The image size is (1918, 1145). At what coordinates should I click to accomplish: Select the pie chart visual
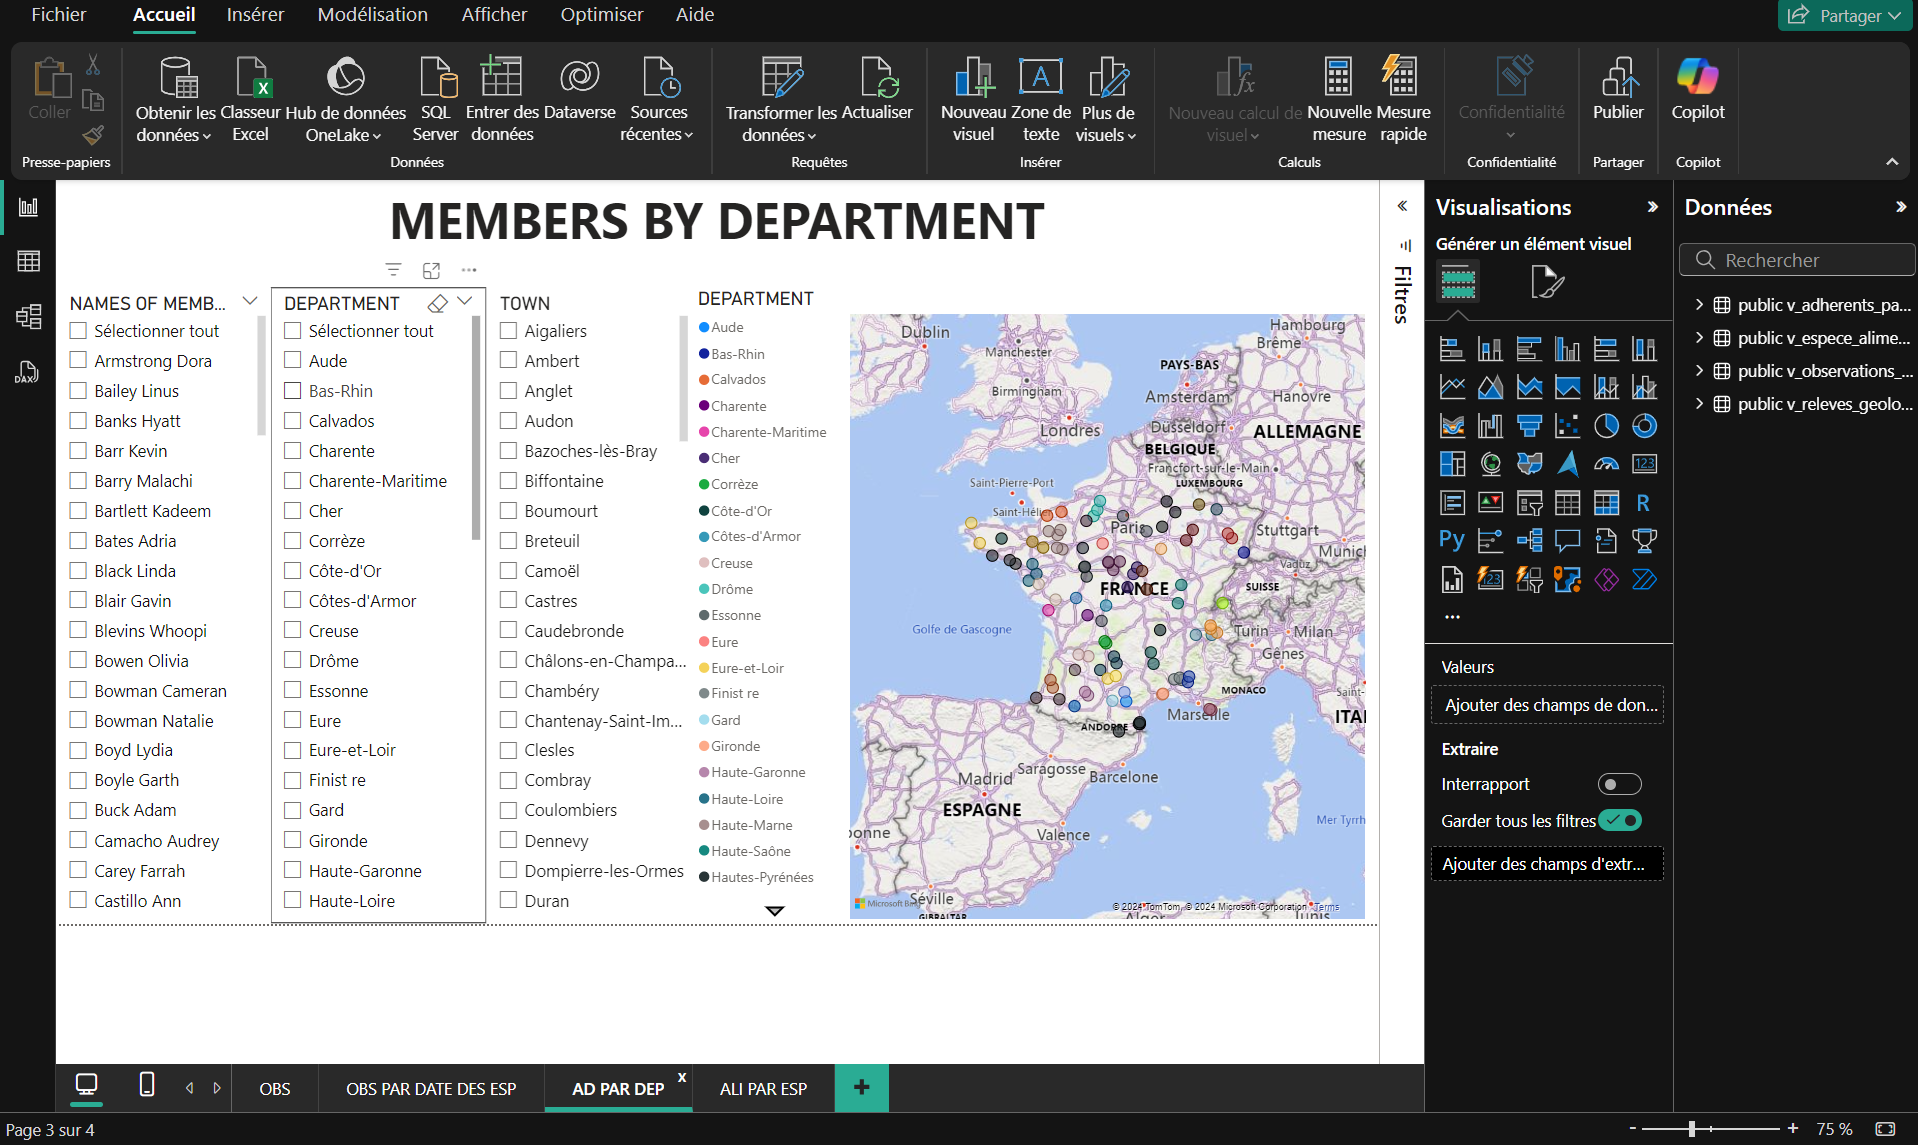pyautogui.click(x=1606, y=425)
